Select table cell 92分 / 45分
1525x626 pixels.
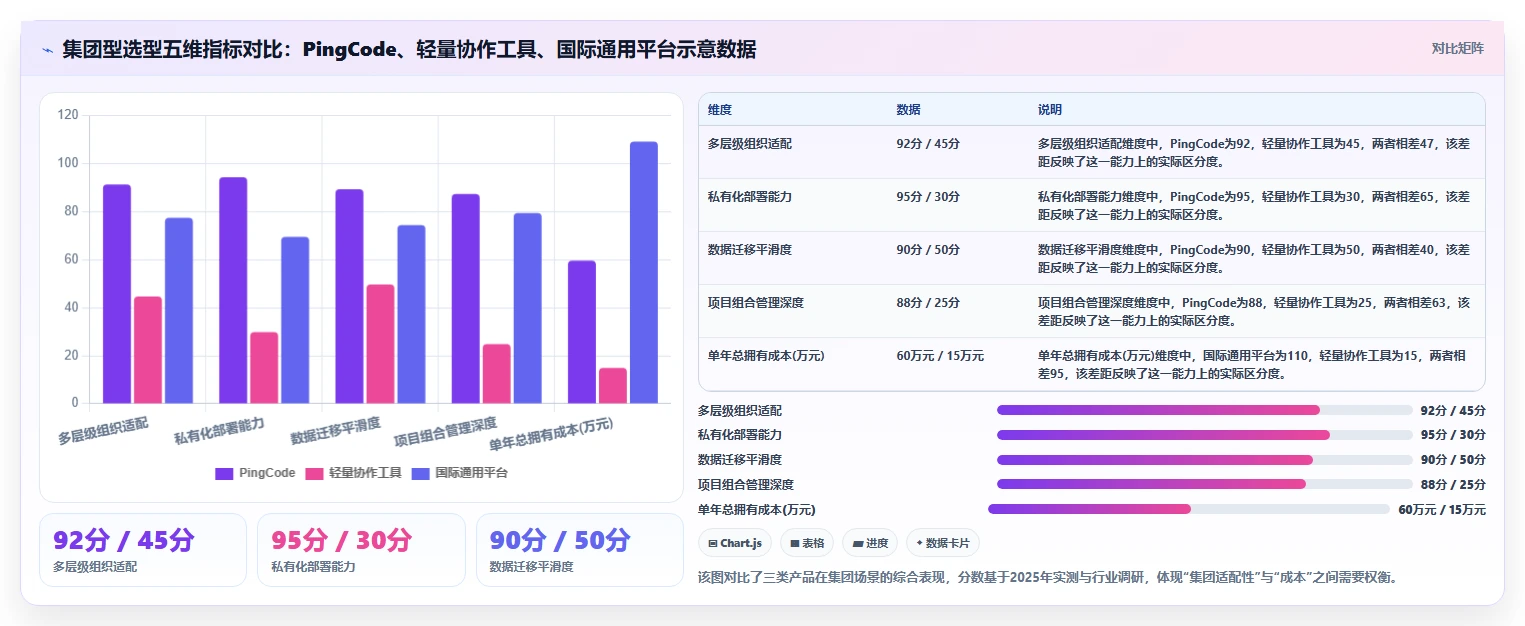tap(928, 144)
